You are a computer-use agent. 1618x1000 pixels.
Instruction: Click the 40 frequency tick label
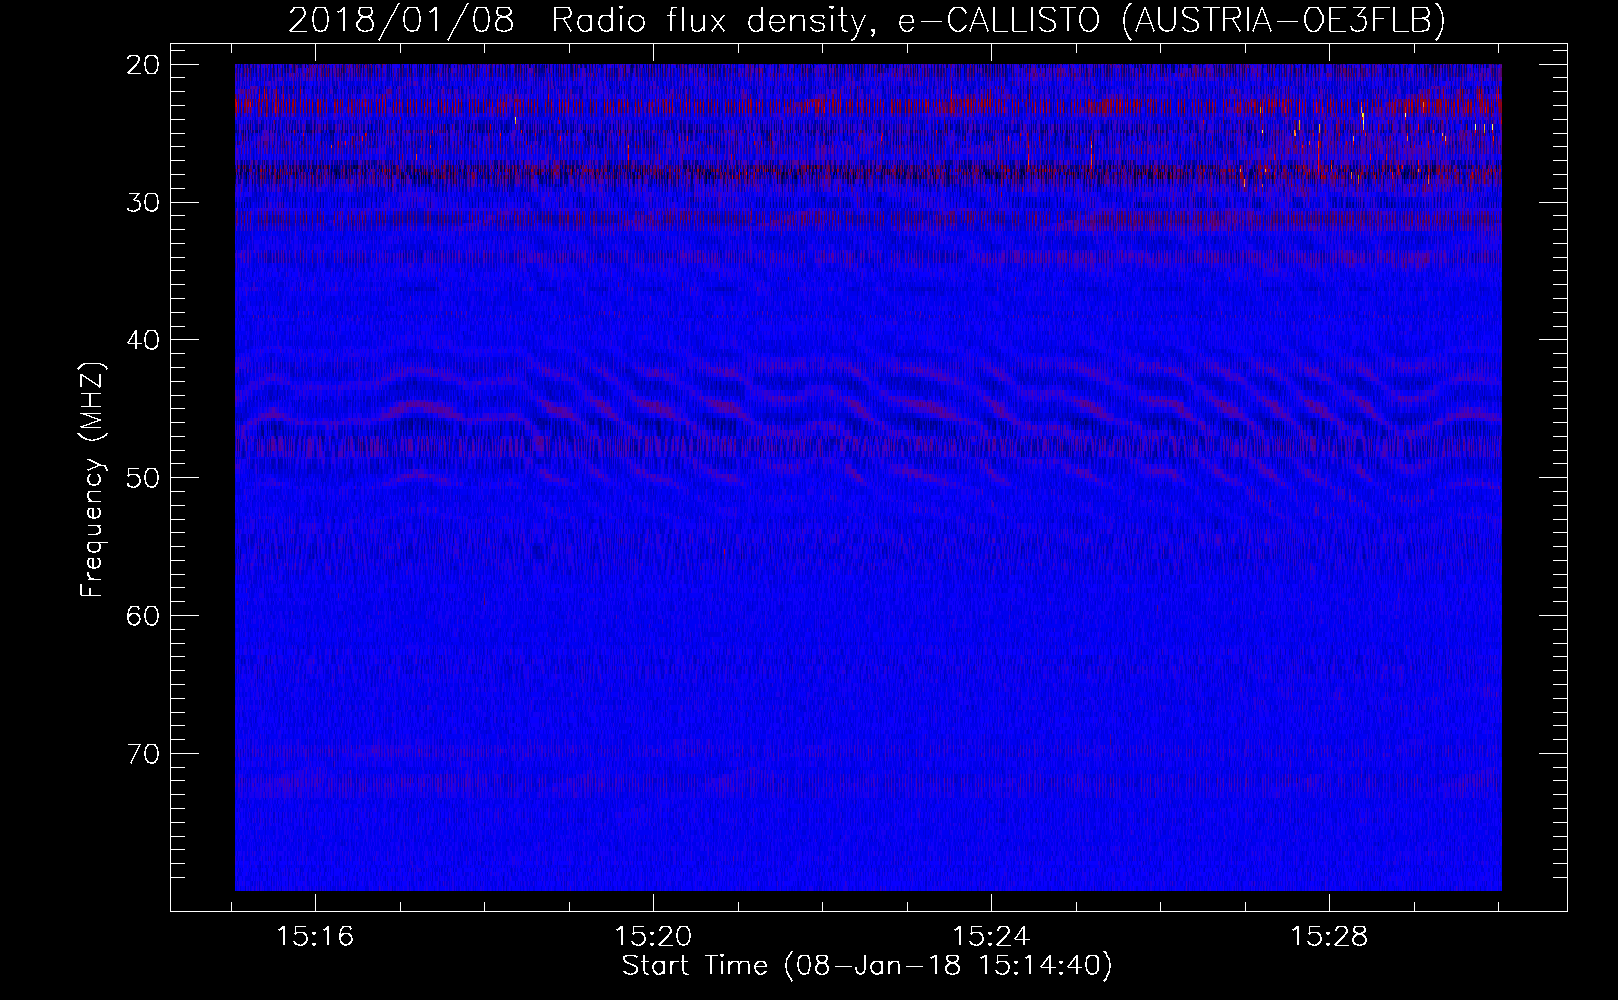coord(144,340)
